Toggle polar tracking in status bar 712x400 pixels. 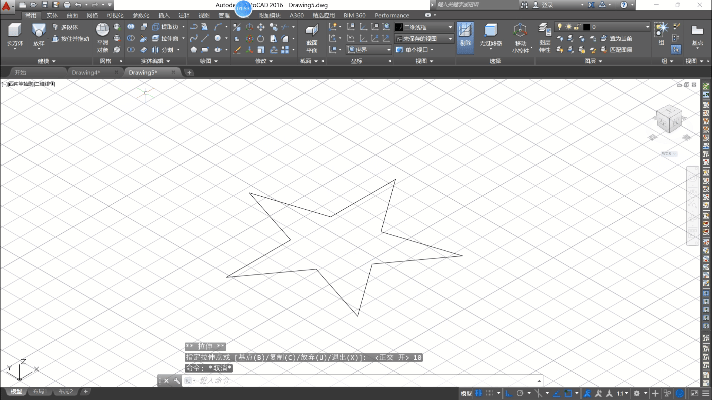520,393
